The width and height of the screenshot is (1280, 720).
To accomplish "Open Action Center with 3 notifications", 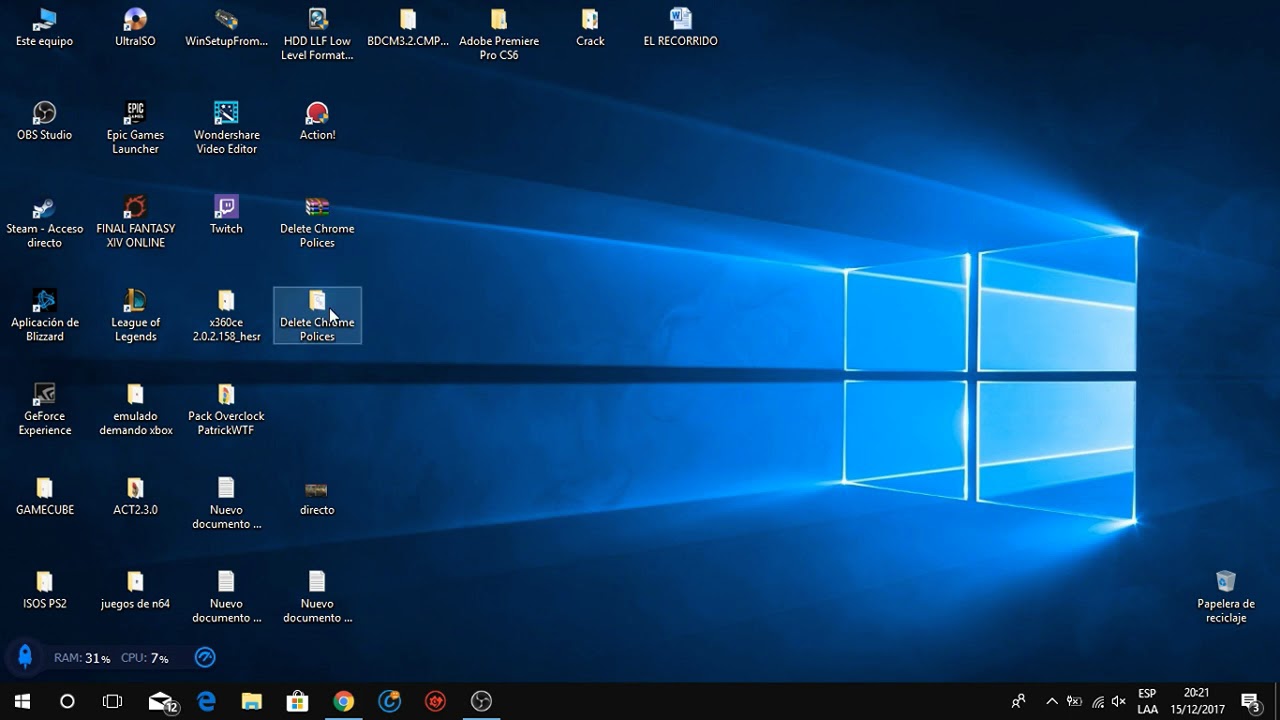I will pos(1250,701).
